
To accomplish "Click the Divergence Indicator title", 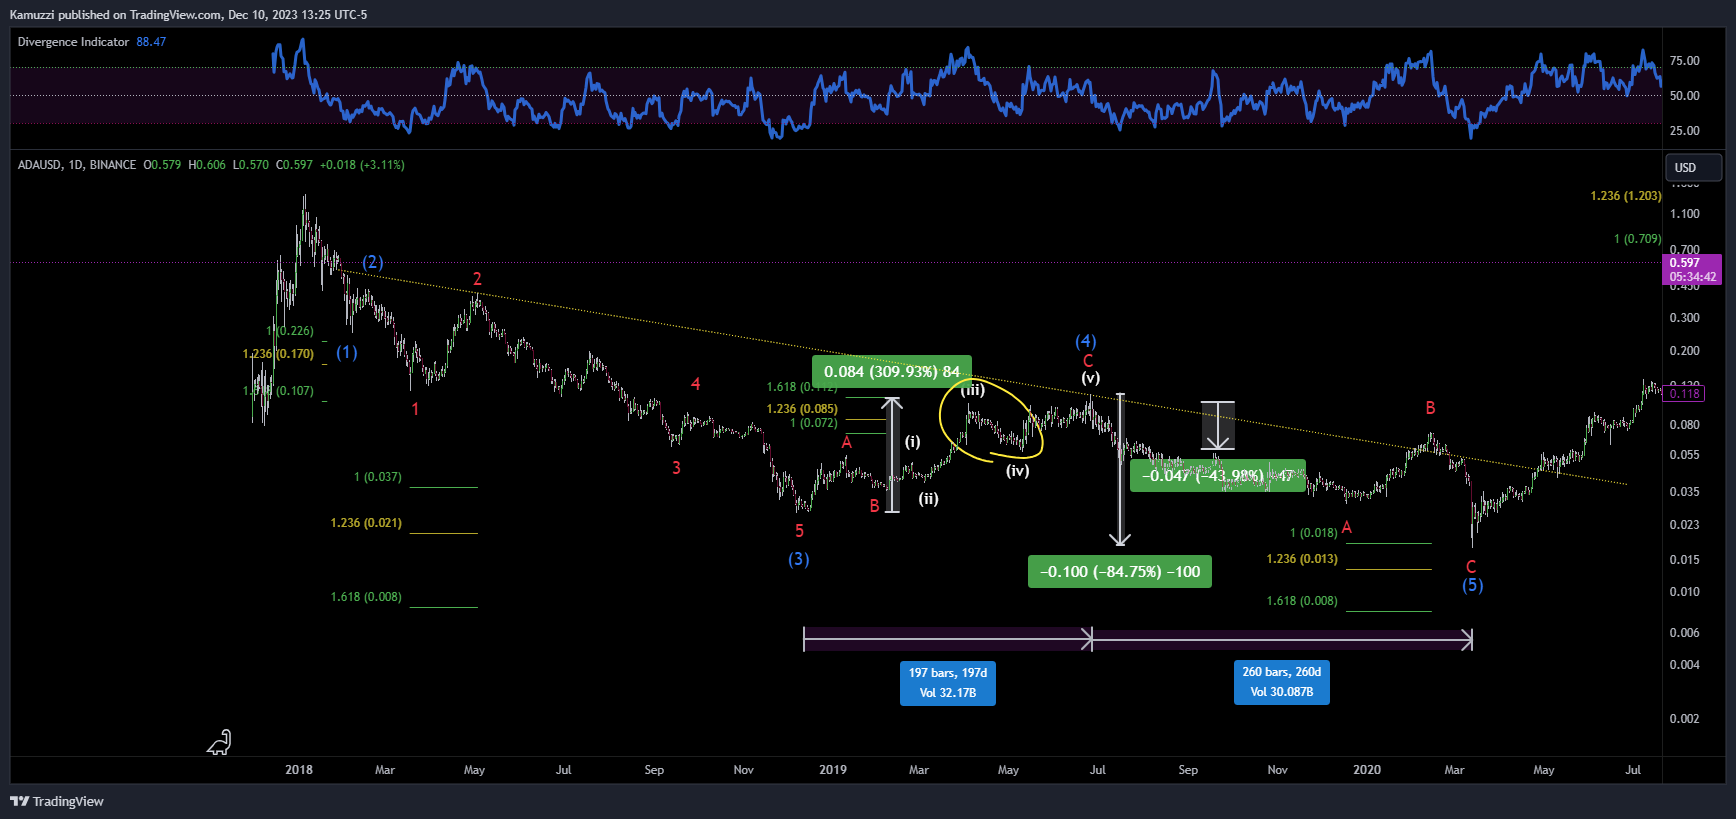I will coord(73,42).
